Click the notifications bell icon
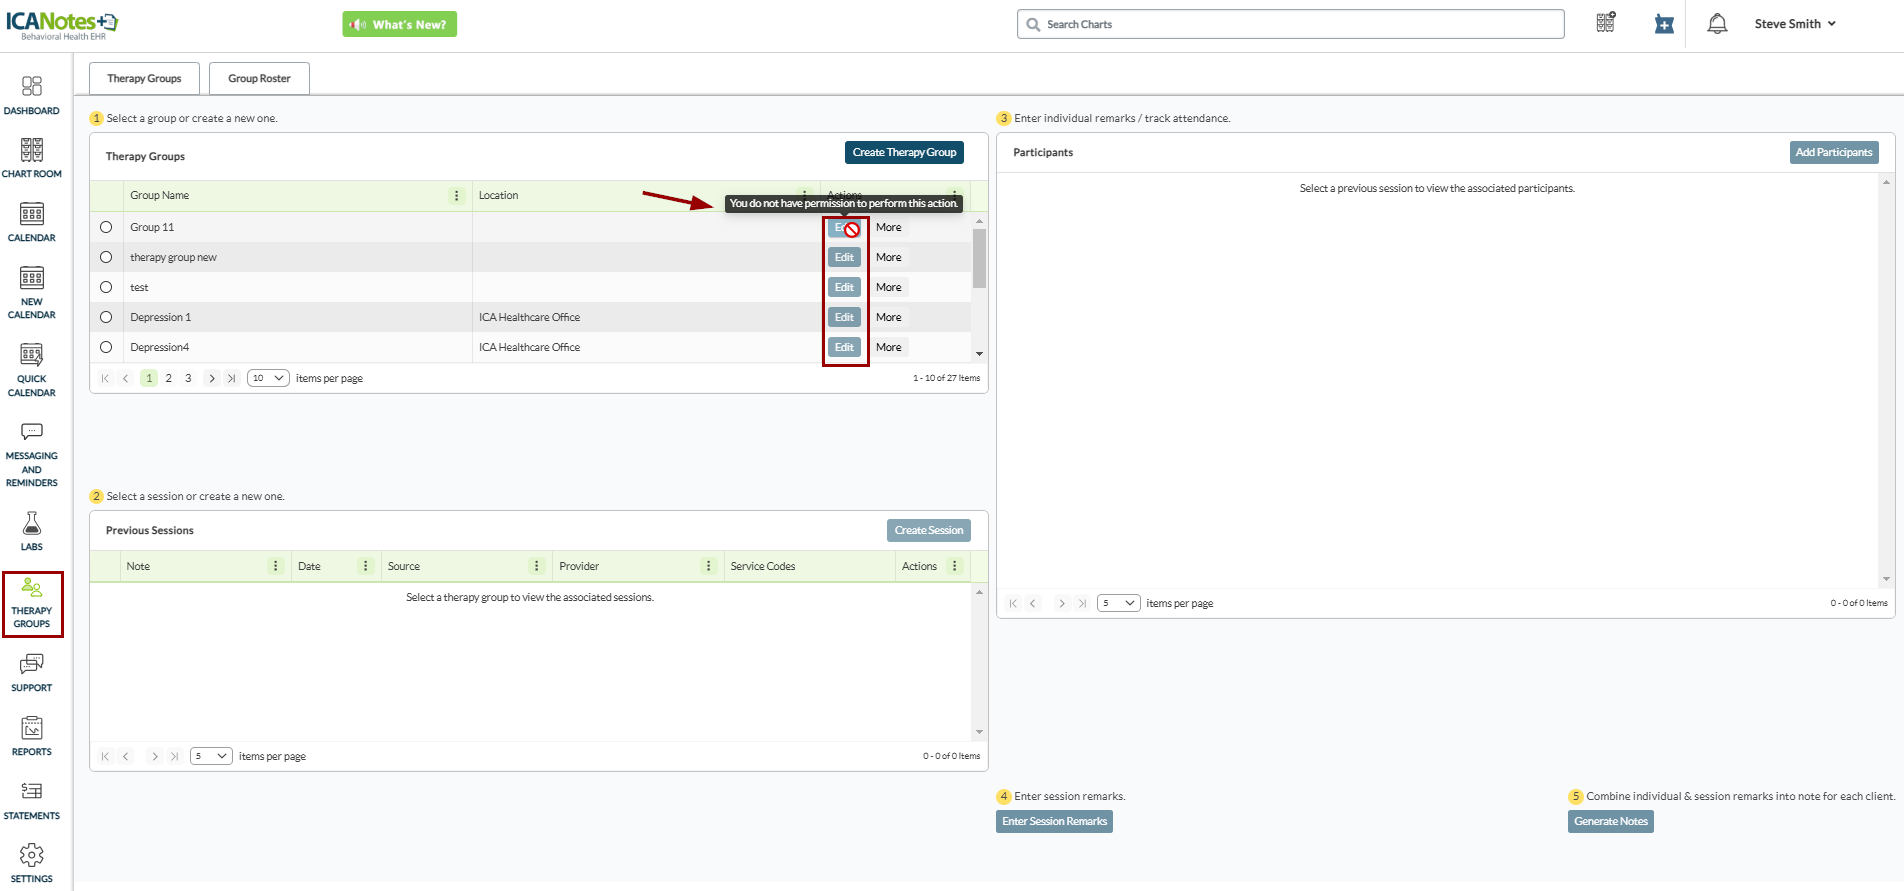1904x891 pixels. pos(1717,24)
